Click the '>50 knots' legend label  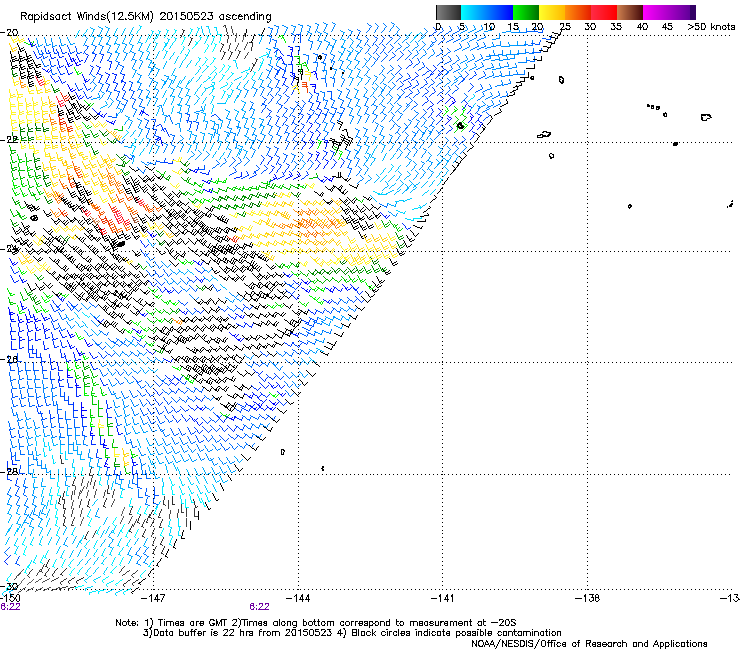(x=712, y=26)
